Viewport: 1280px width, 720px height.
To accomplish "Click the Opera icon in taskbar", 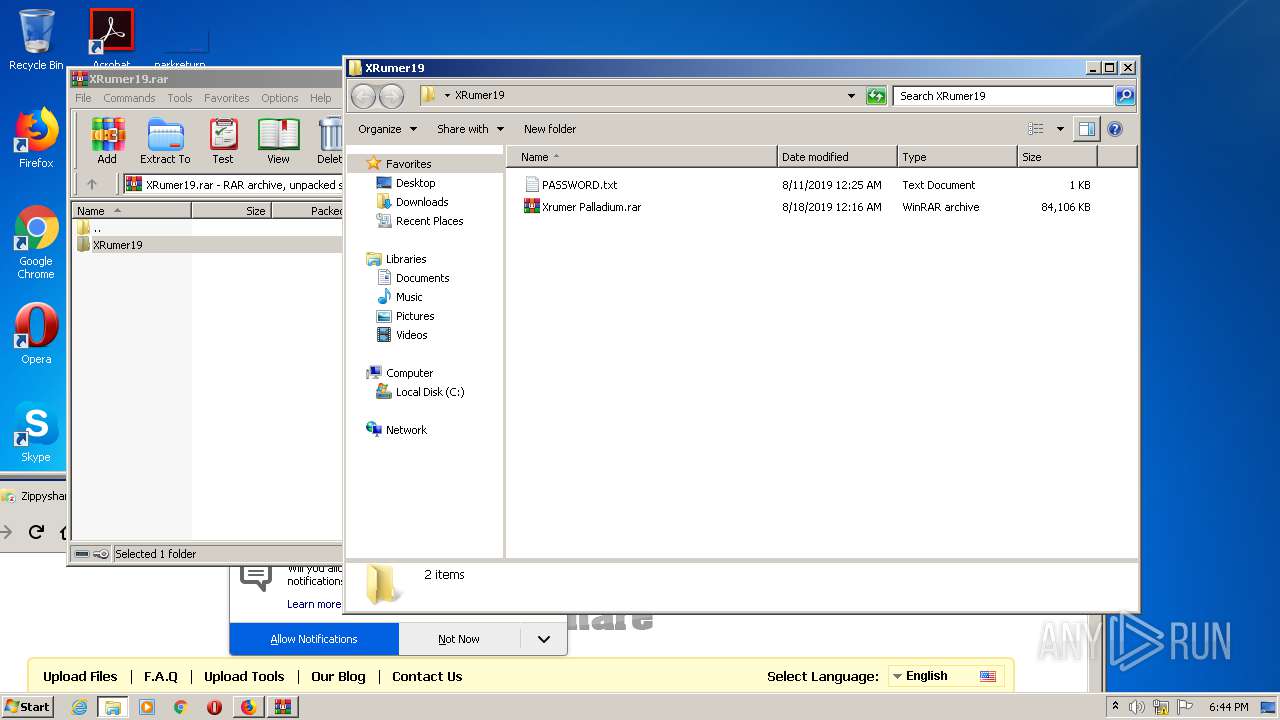I will pyautogui.click(x=214, y=707).
